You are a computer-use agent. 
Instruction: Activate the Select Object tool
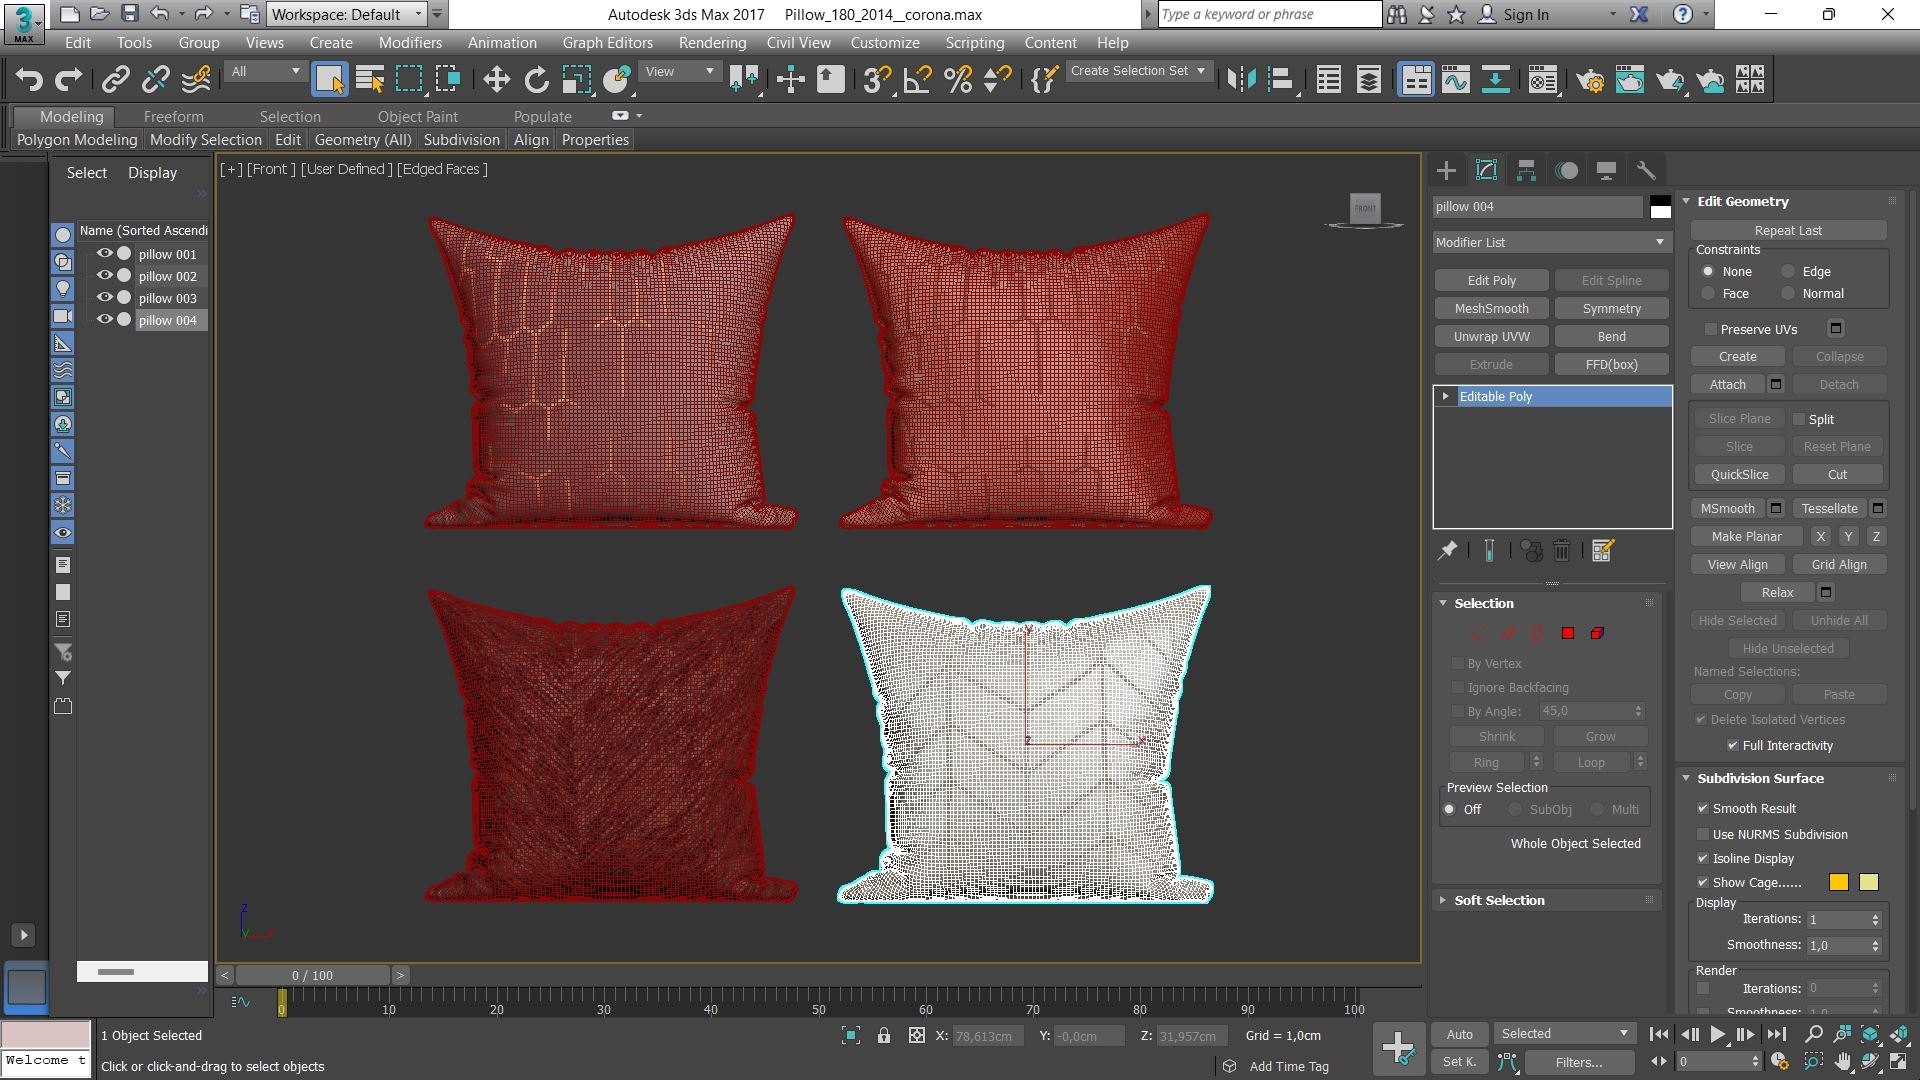(329, 79)
